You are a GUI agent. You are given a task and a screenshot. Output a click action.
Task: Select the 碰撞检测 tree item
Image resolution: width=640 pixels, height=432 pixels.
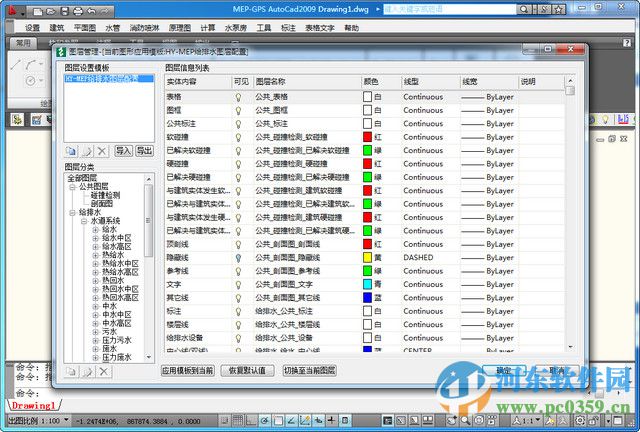click(x=105, y=195)
